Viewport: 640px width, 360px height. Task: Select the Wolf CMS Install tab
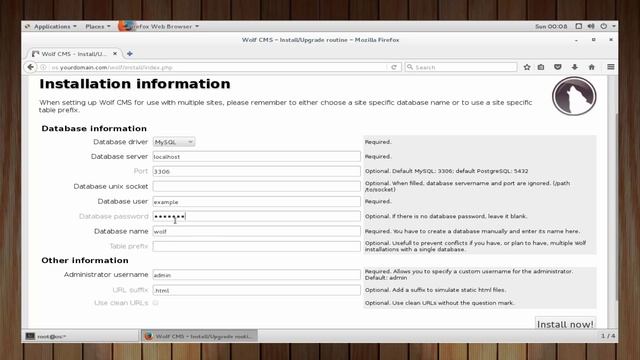click(x=73, y=53)
